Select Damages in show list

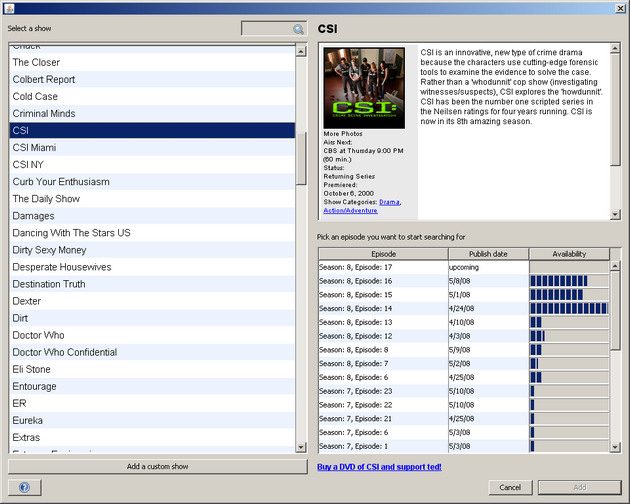point(152,216)
